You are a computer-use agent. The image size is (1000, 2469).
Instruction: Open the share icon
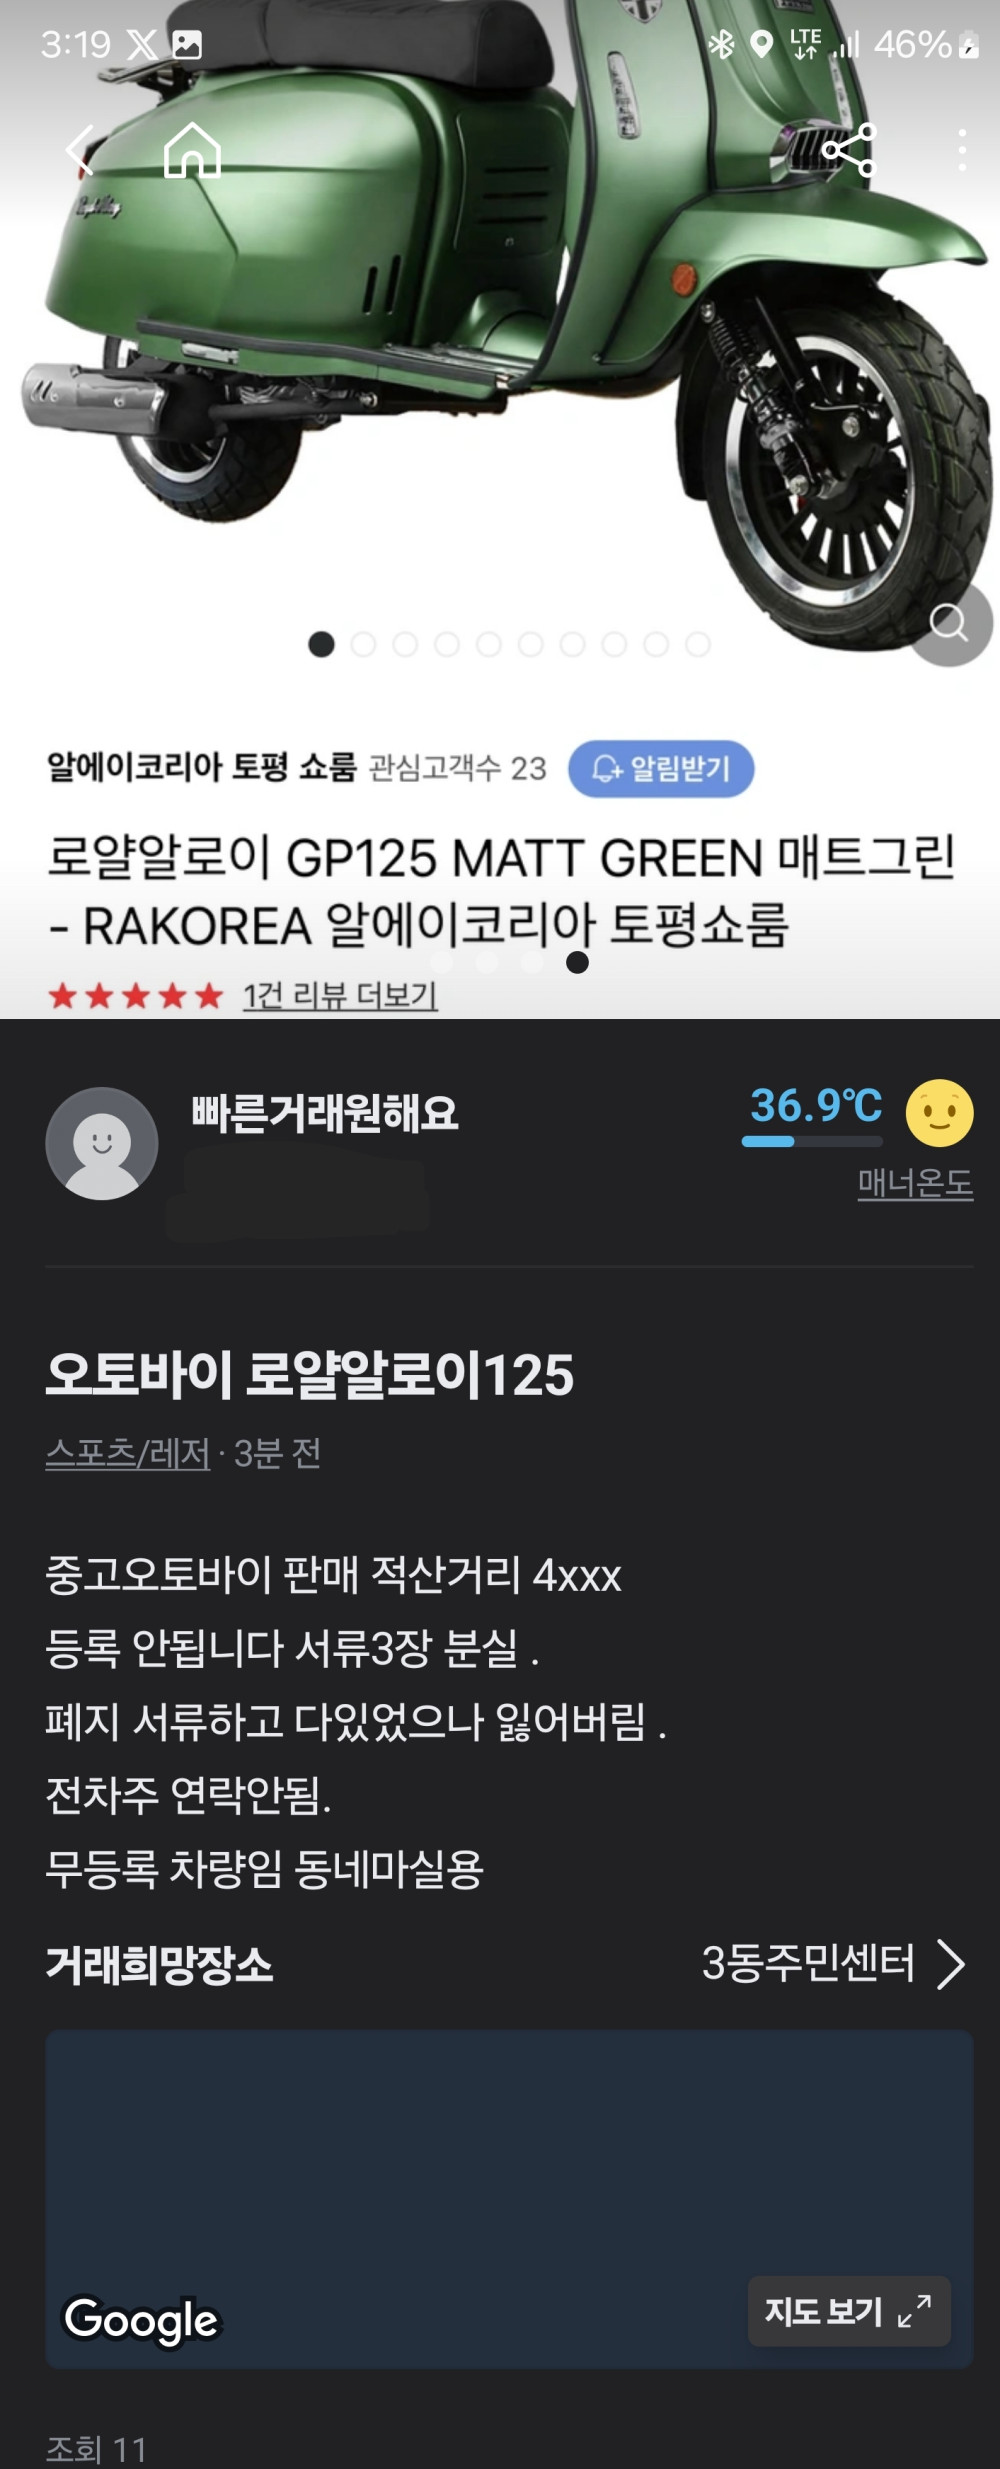point(849,150)
